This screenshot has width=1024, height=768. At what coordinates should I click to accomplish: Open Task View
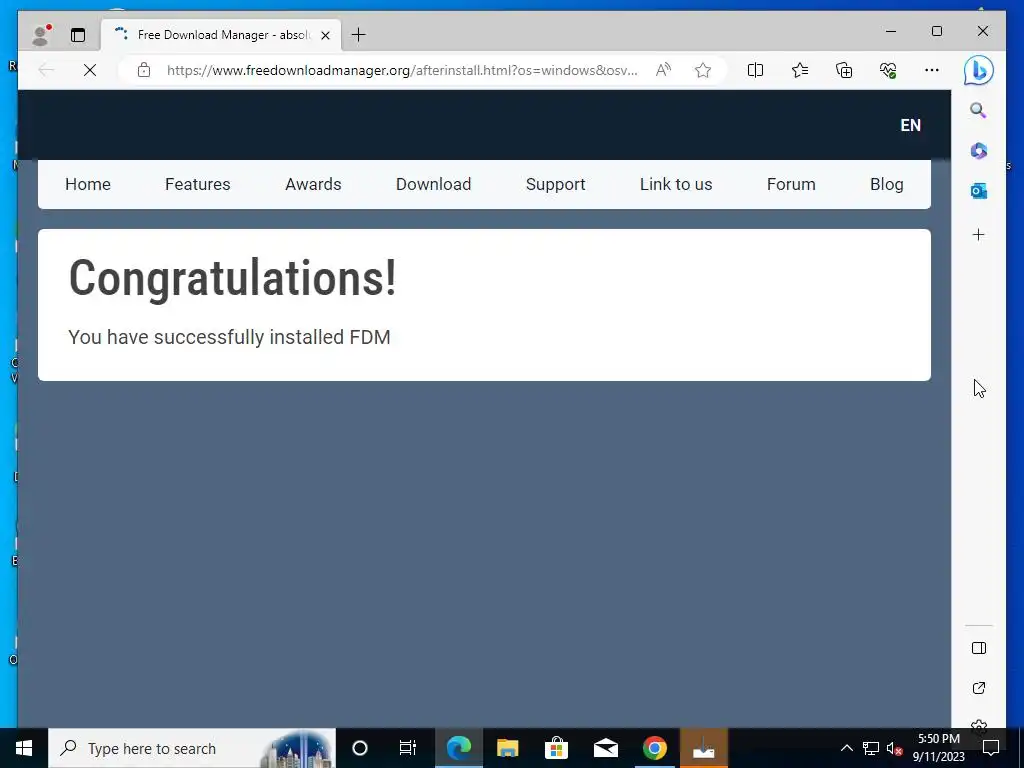[408, 748]
